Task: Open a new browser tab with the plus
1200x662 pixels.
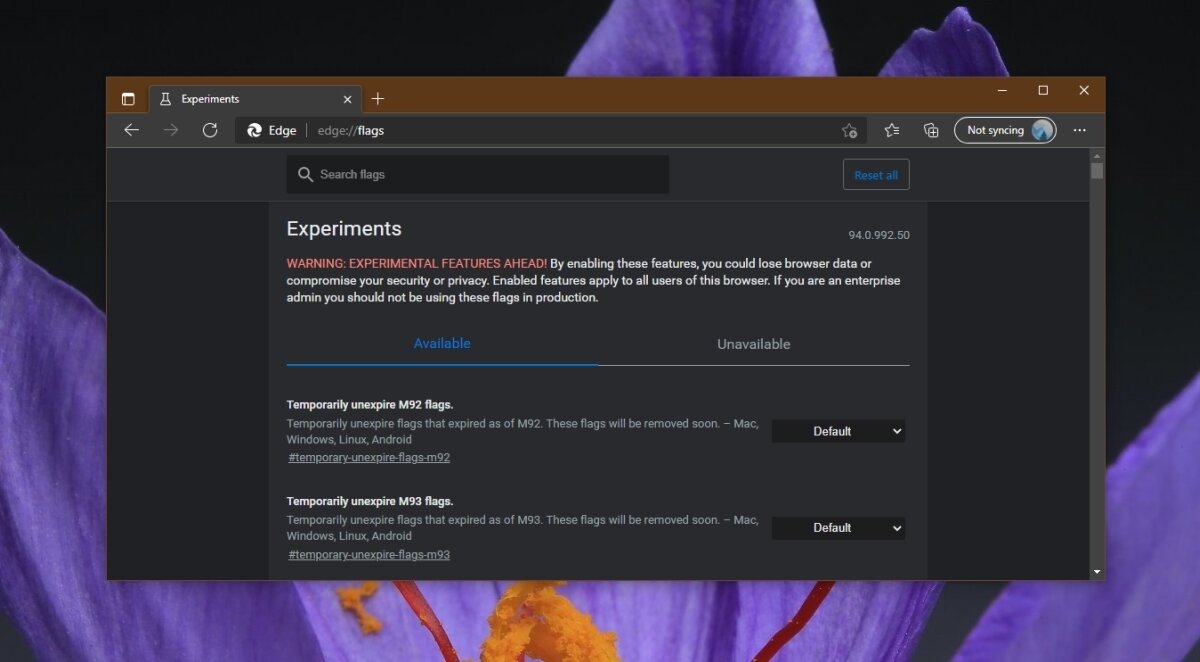Action: (378, 98)
